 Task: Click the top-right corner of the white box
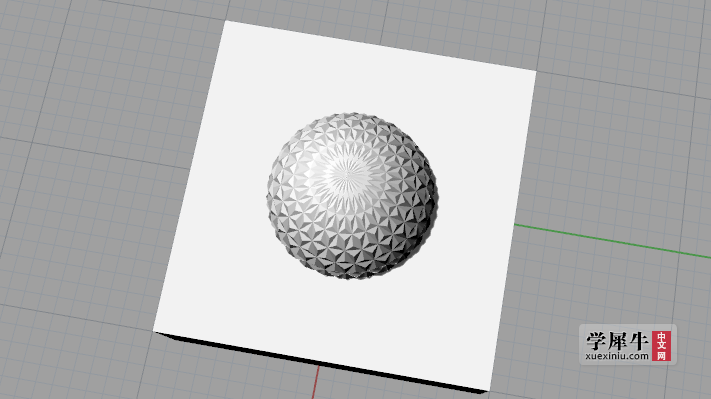(x=536, y=71)
